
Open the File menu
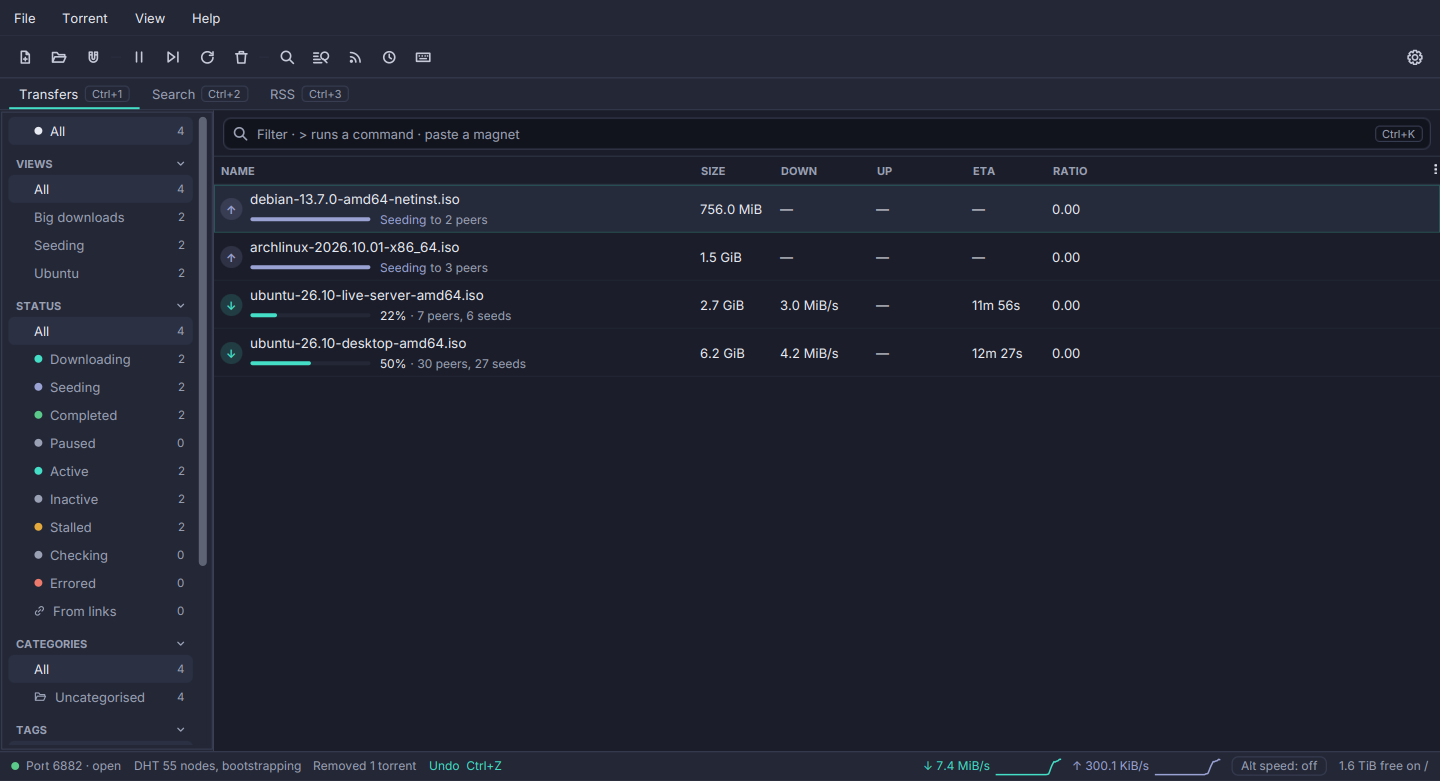tap(25, 18)
